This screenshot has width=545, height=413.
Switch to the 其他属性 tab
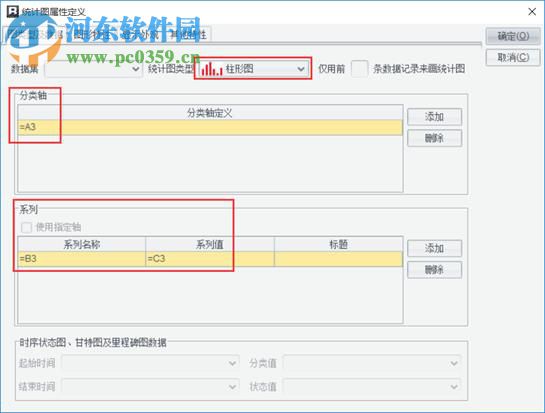click(x=188, y=34)
